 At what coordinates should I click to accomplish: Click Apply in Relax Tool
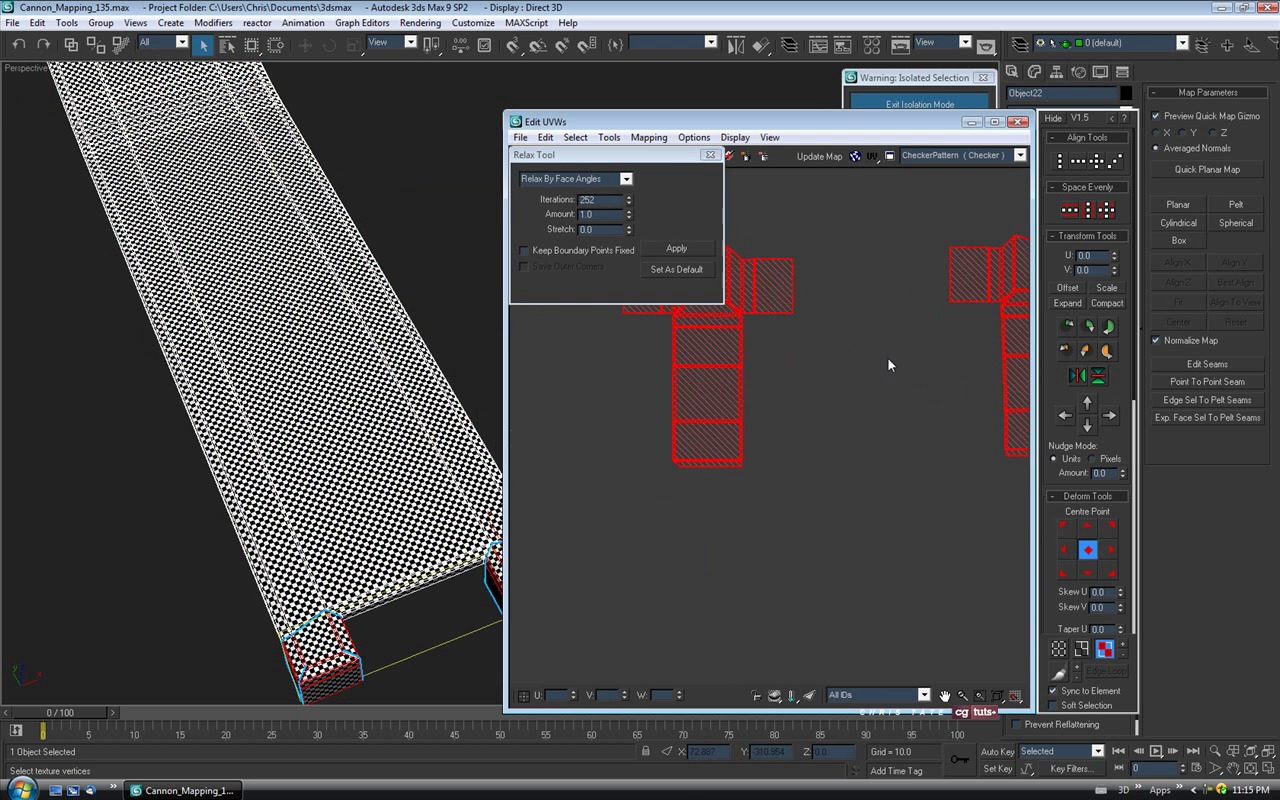click(x=677, y=249)
